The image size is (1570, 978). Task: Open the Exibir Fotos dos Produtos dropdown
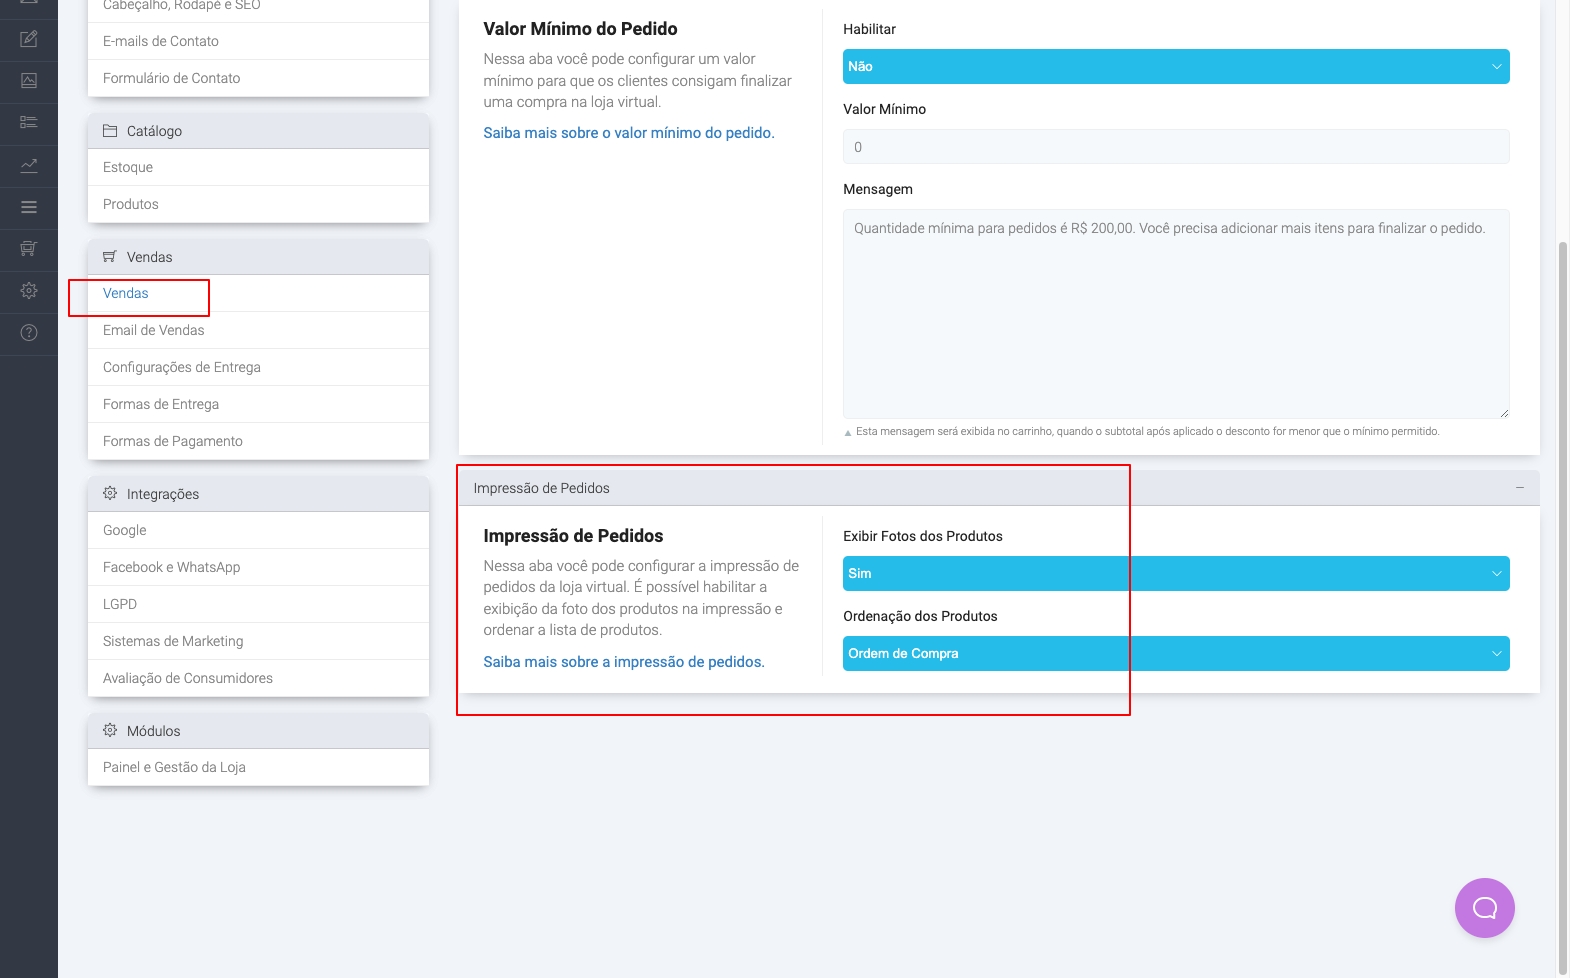point(1175,574)
